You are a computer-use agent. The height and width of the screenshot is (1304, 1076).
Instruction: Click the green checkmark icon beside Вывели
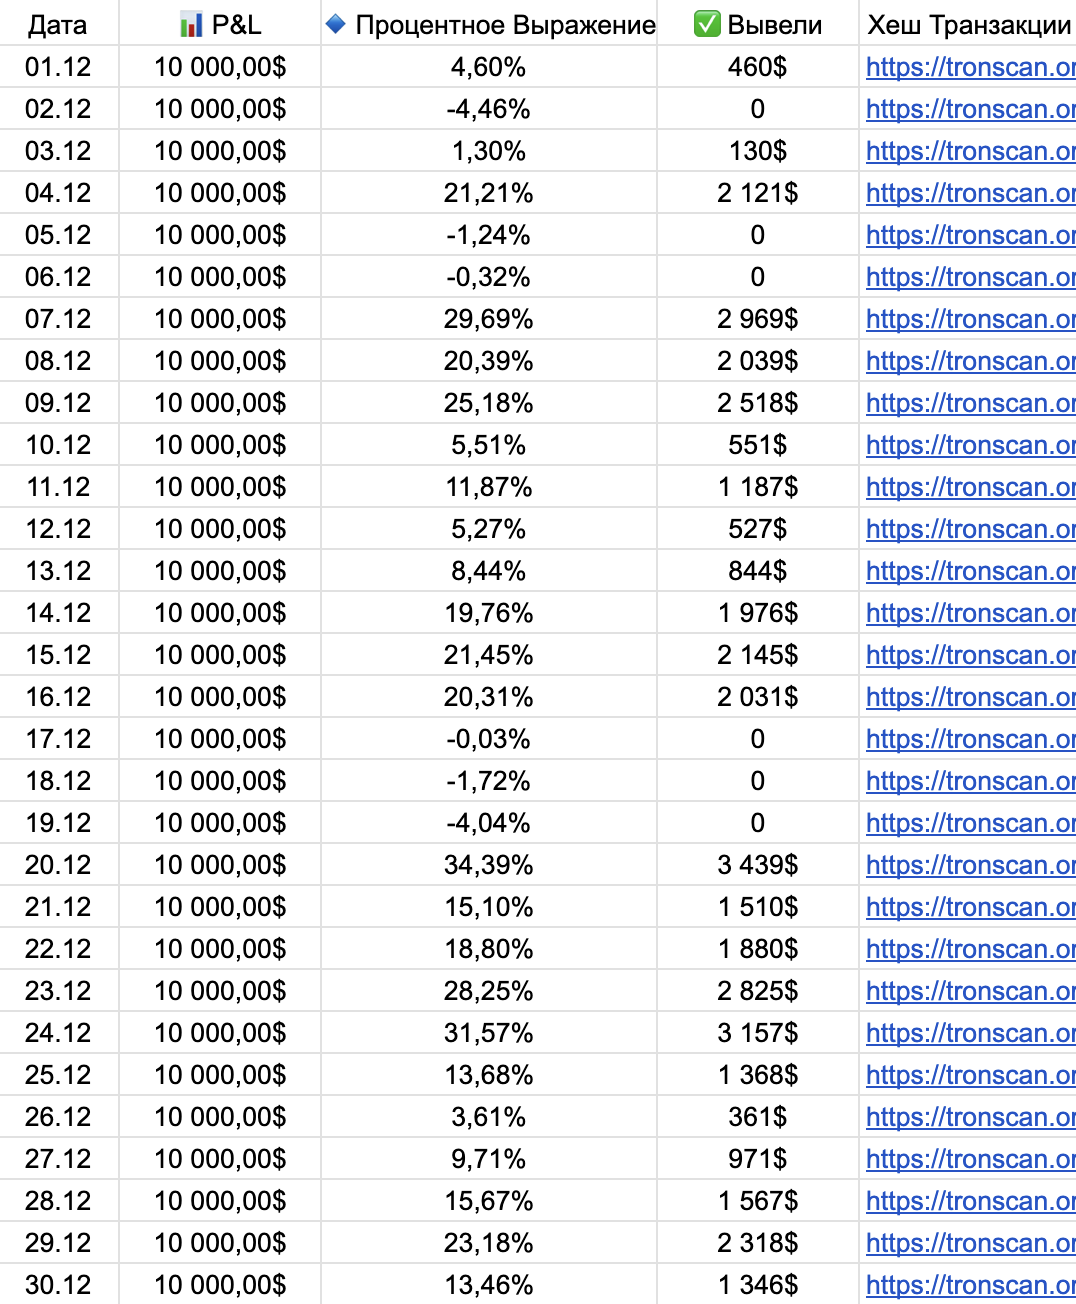point(707,24)
